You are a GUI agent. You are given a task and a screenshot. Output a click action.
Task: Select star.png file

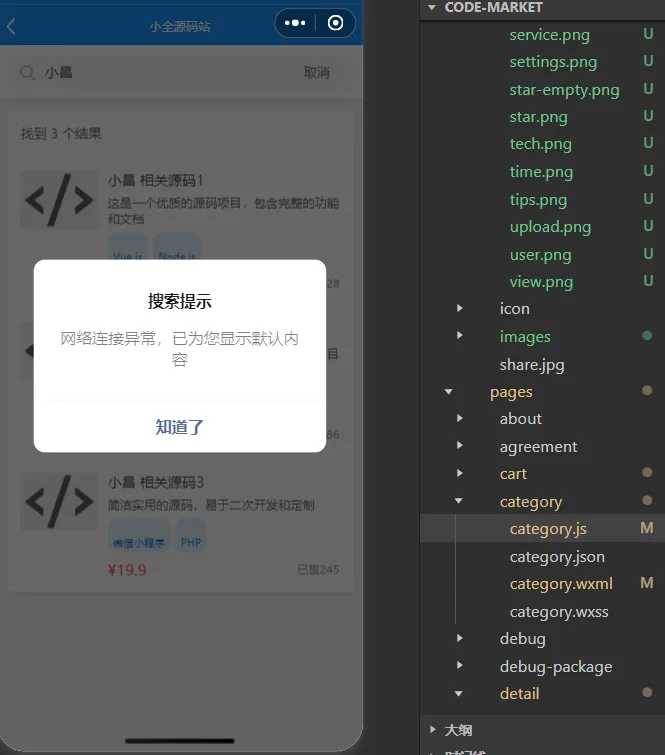(x=538, y=117)
